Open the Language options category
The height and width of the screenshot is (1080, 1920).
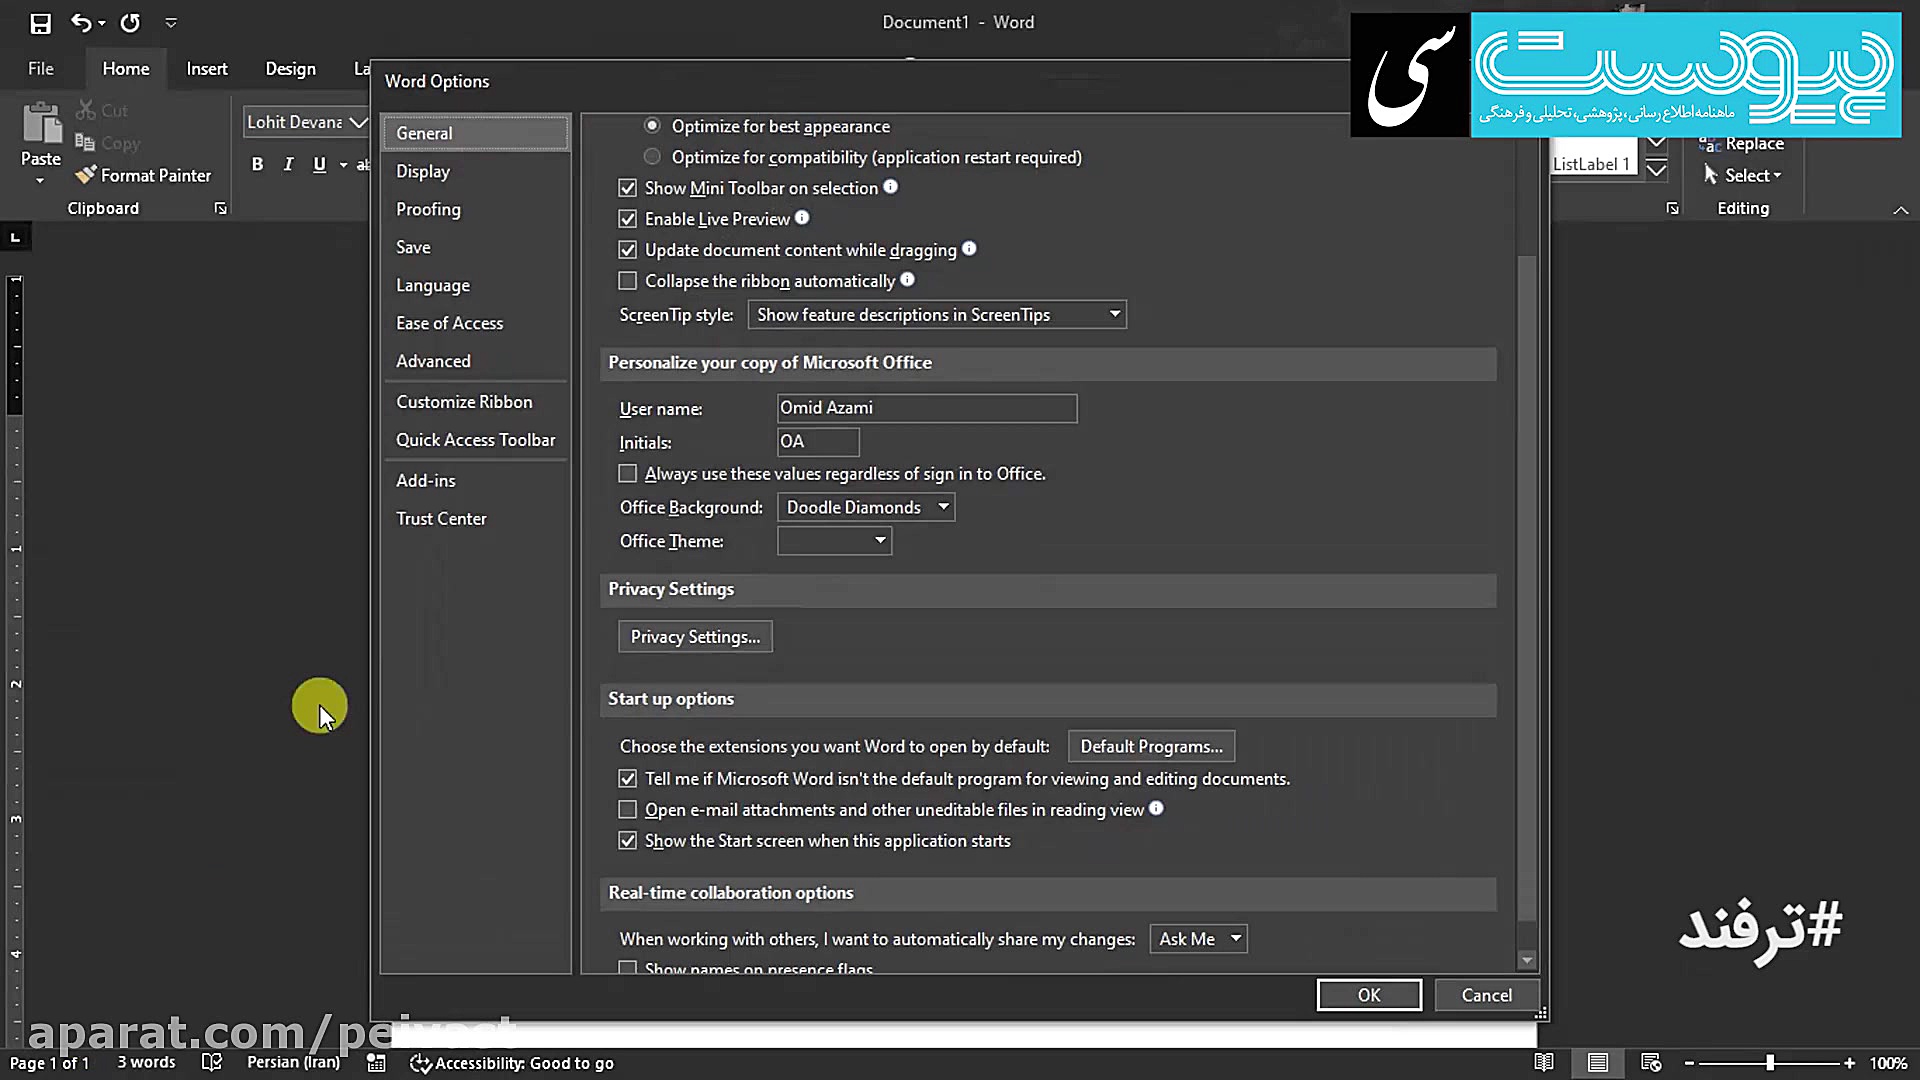(x=475, y=285)
